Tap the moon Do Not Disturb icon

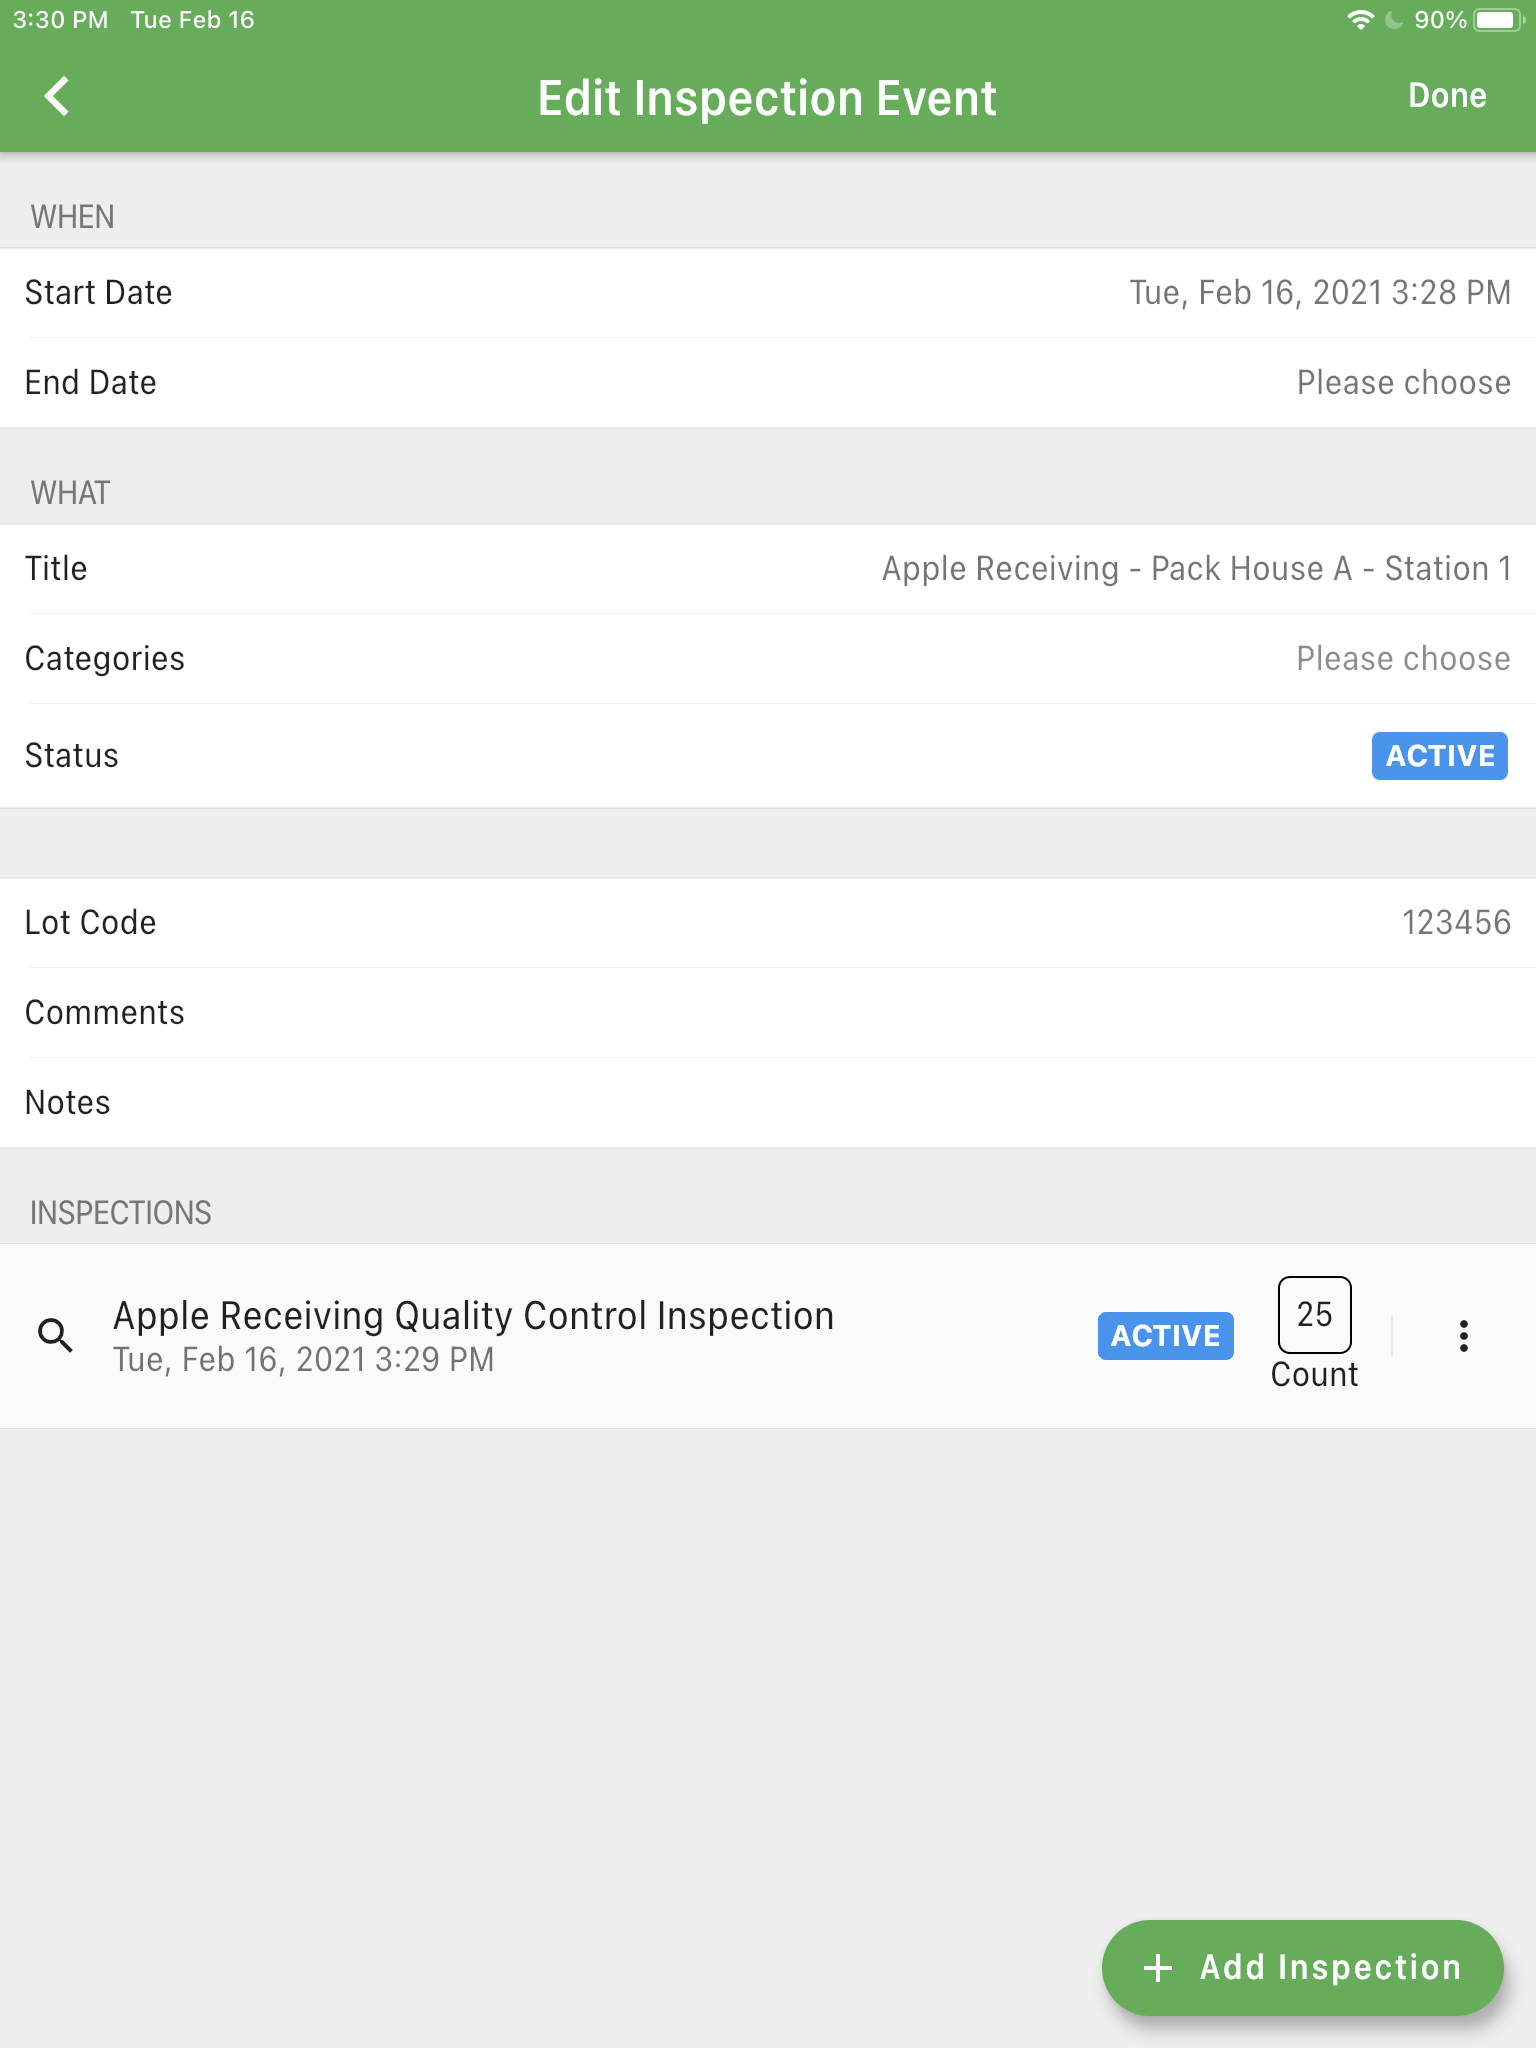tap(1394, 20)
